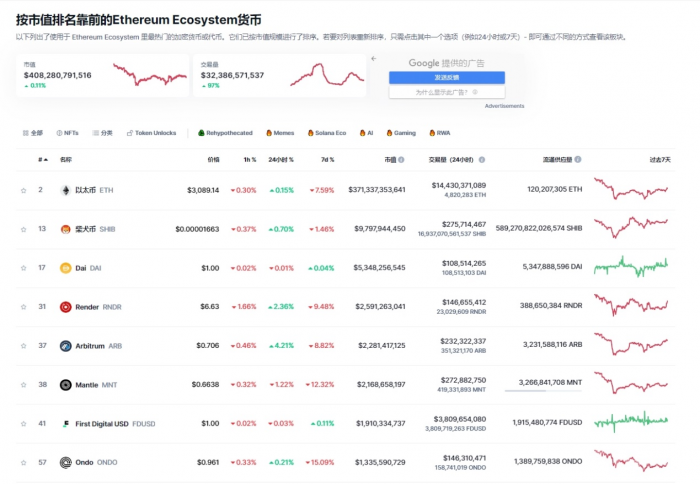The width and height of the screenshot is (700, 484).
Task: Switch to the NFTs tab
Action: coord(67,133)
